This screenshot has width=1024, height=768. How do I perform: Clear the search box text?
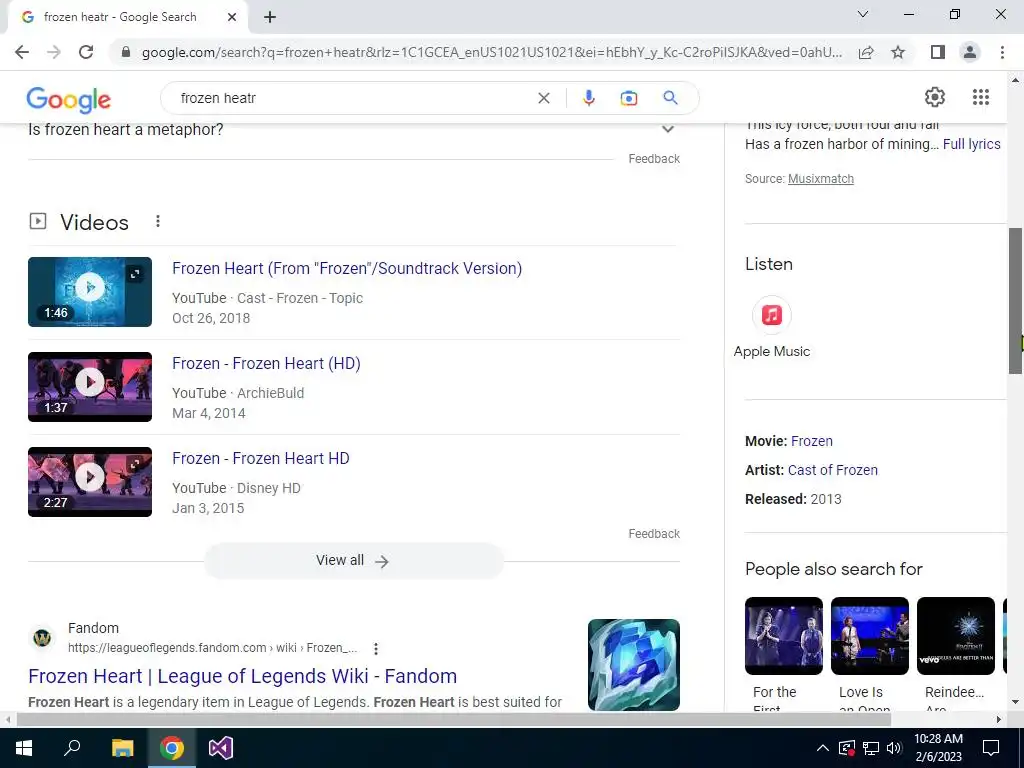[543, 98]
